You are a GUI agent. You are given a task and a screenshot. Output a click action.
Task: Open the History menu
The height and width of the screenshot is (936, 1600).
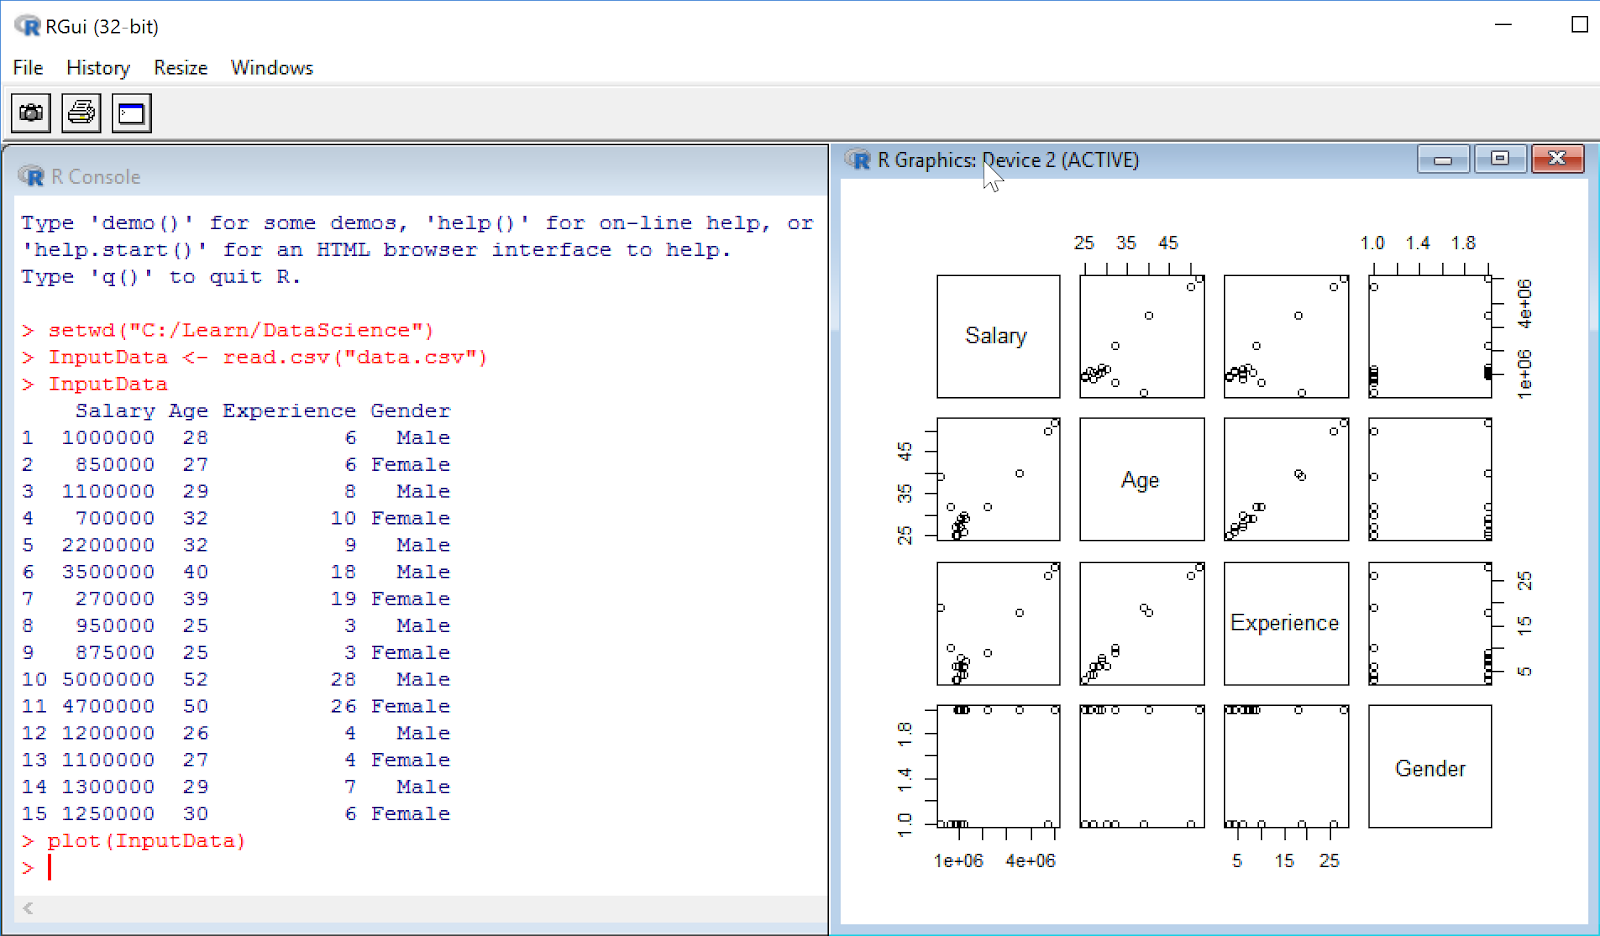click(98, 68)
